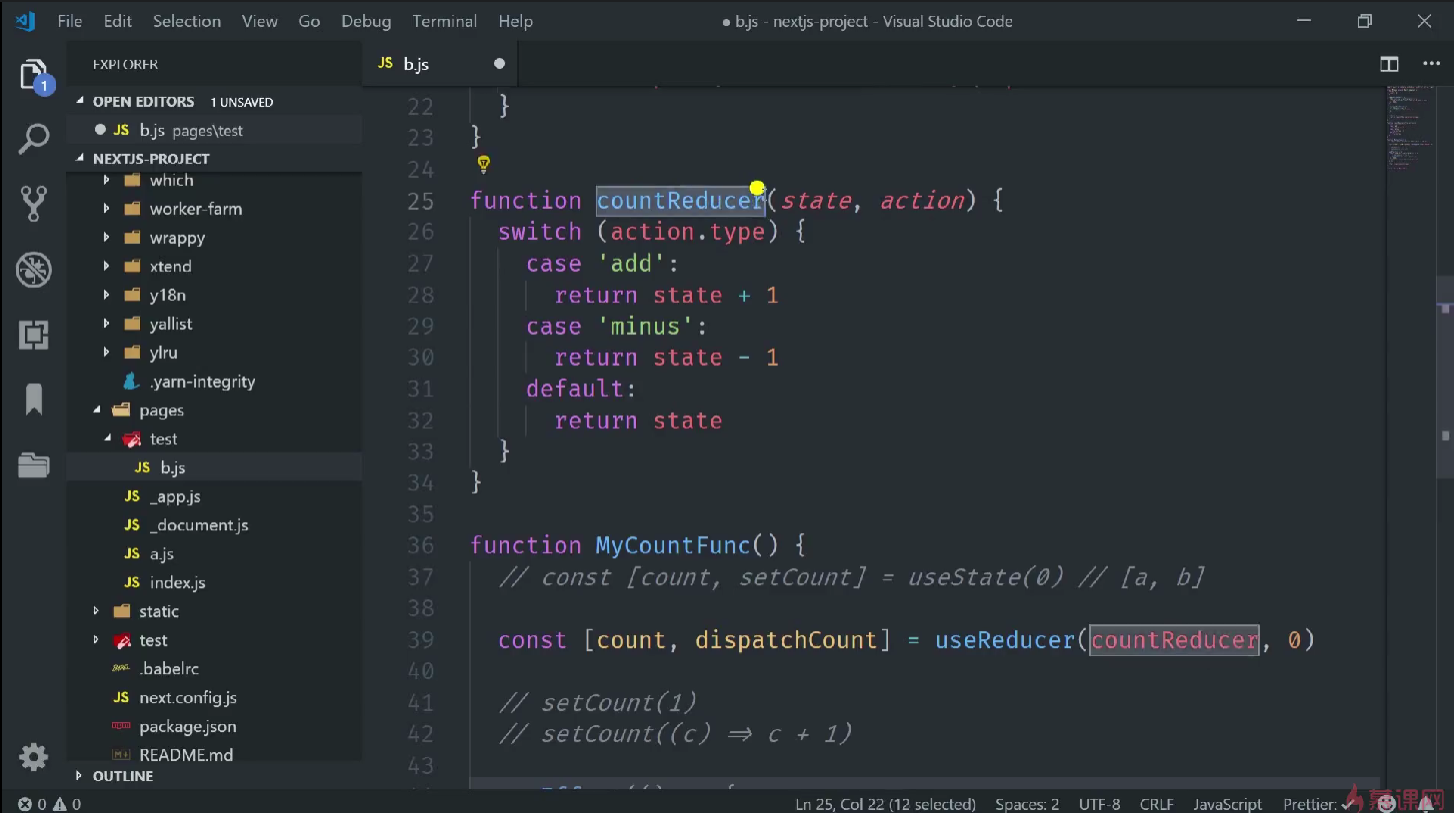Image resolution: width=1454 pixels, height=813 pixels.
Task: Split the editor to the right
Action: pos(1389,64)
